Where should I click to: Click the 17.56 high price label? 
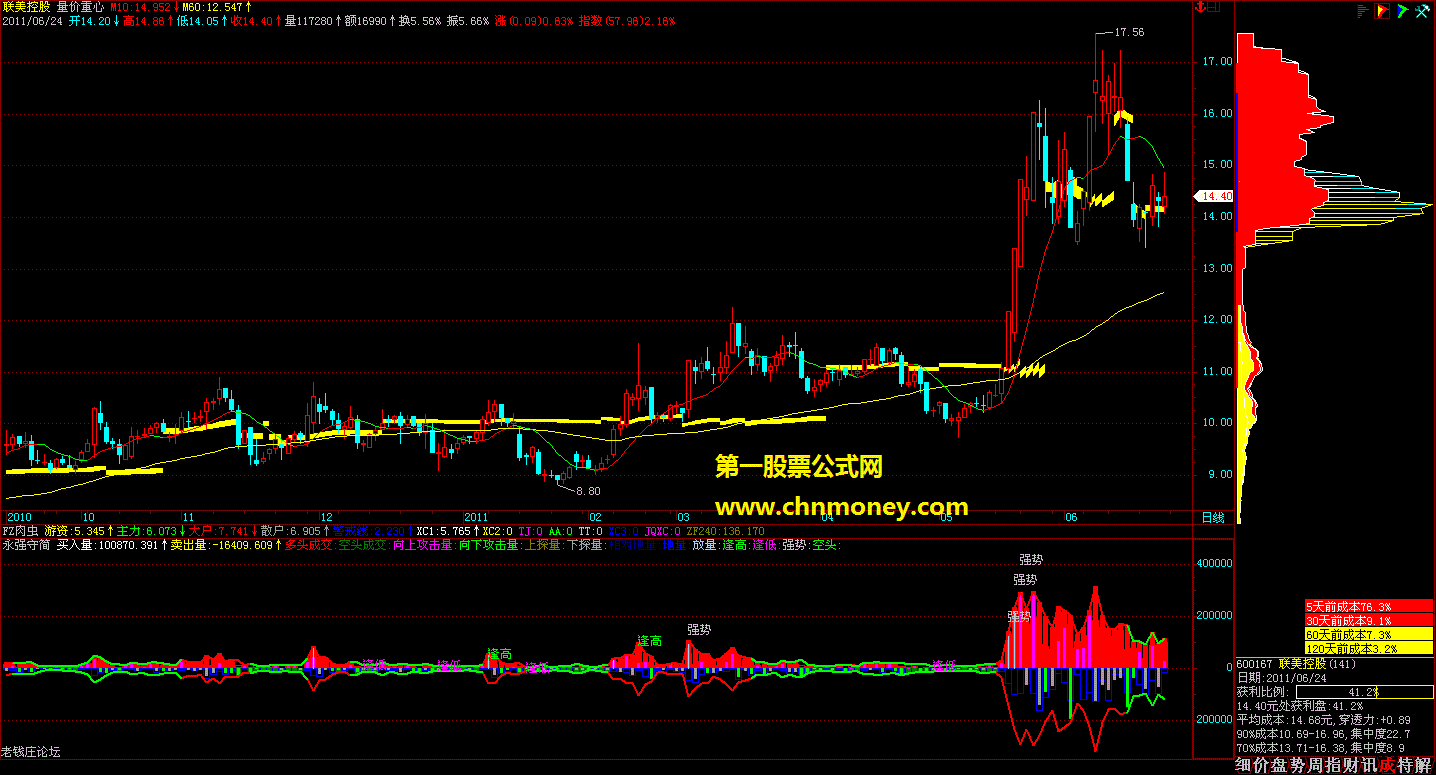click(1129, 32)
